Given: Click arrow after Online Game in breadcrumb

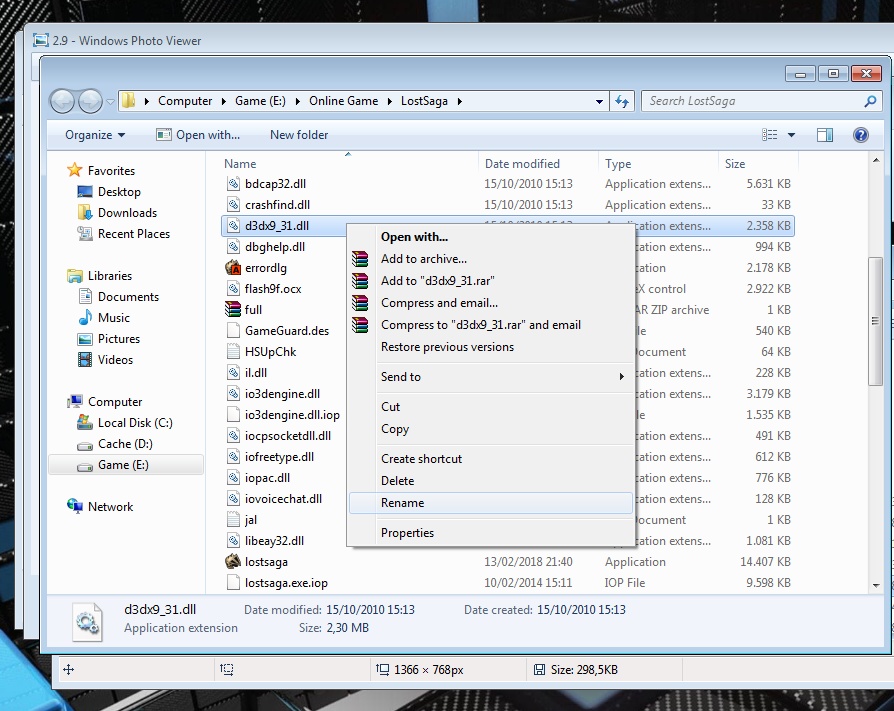Looking at the screenshot, I should pos(389,101).
